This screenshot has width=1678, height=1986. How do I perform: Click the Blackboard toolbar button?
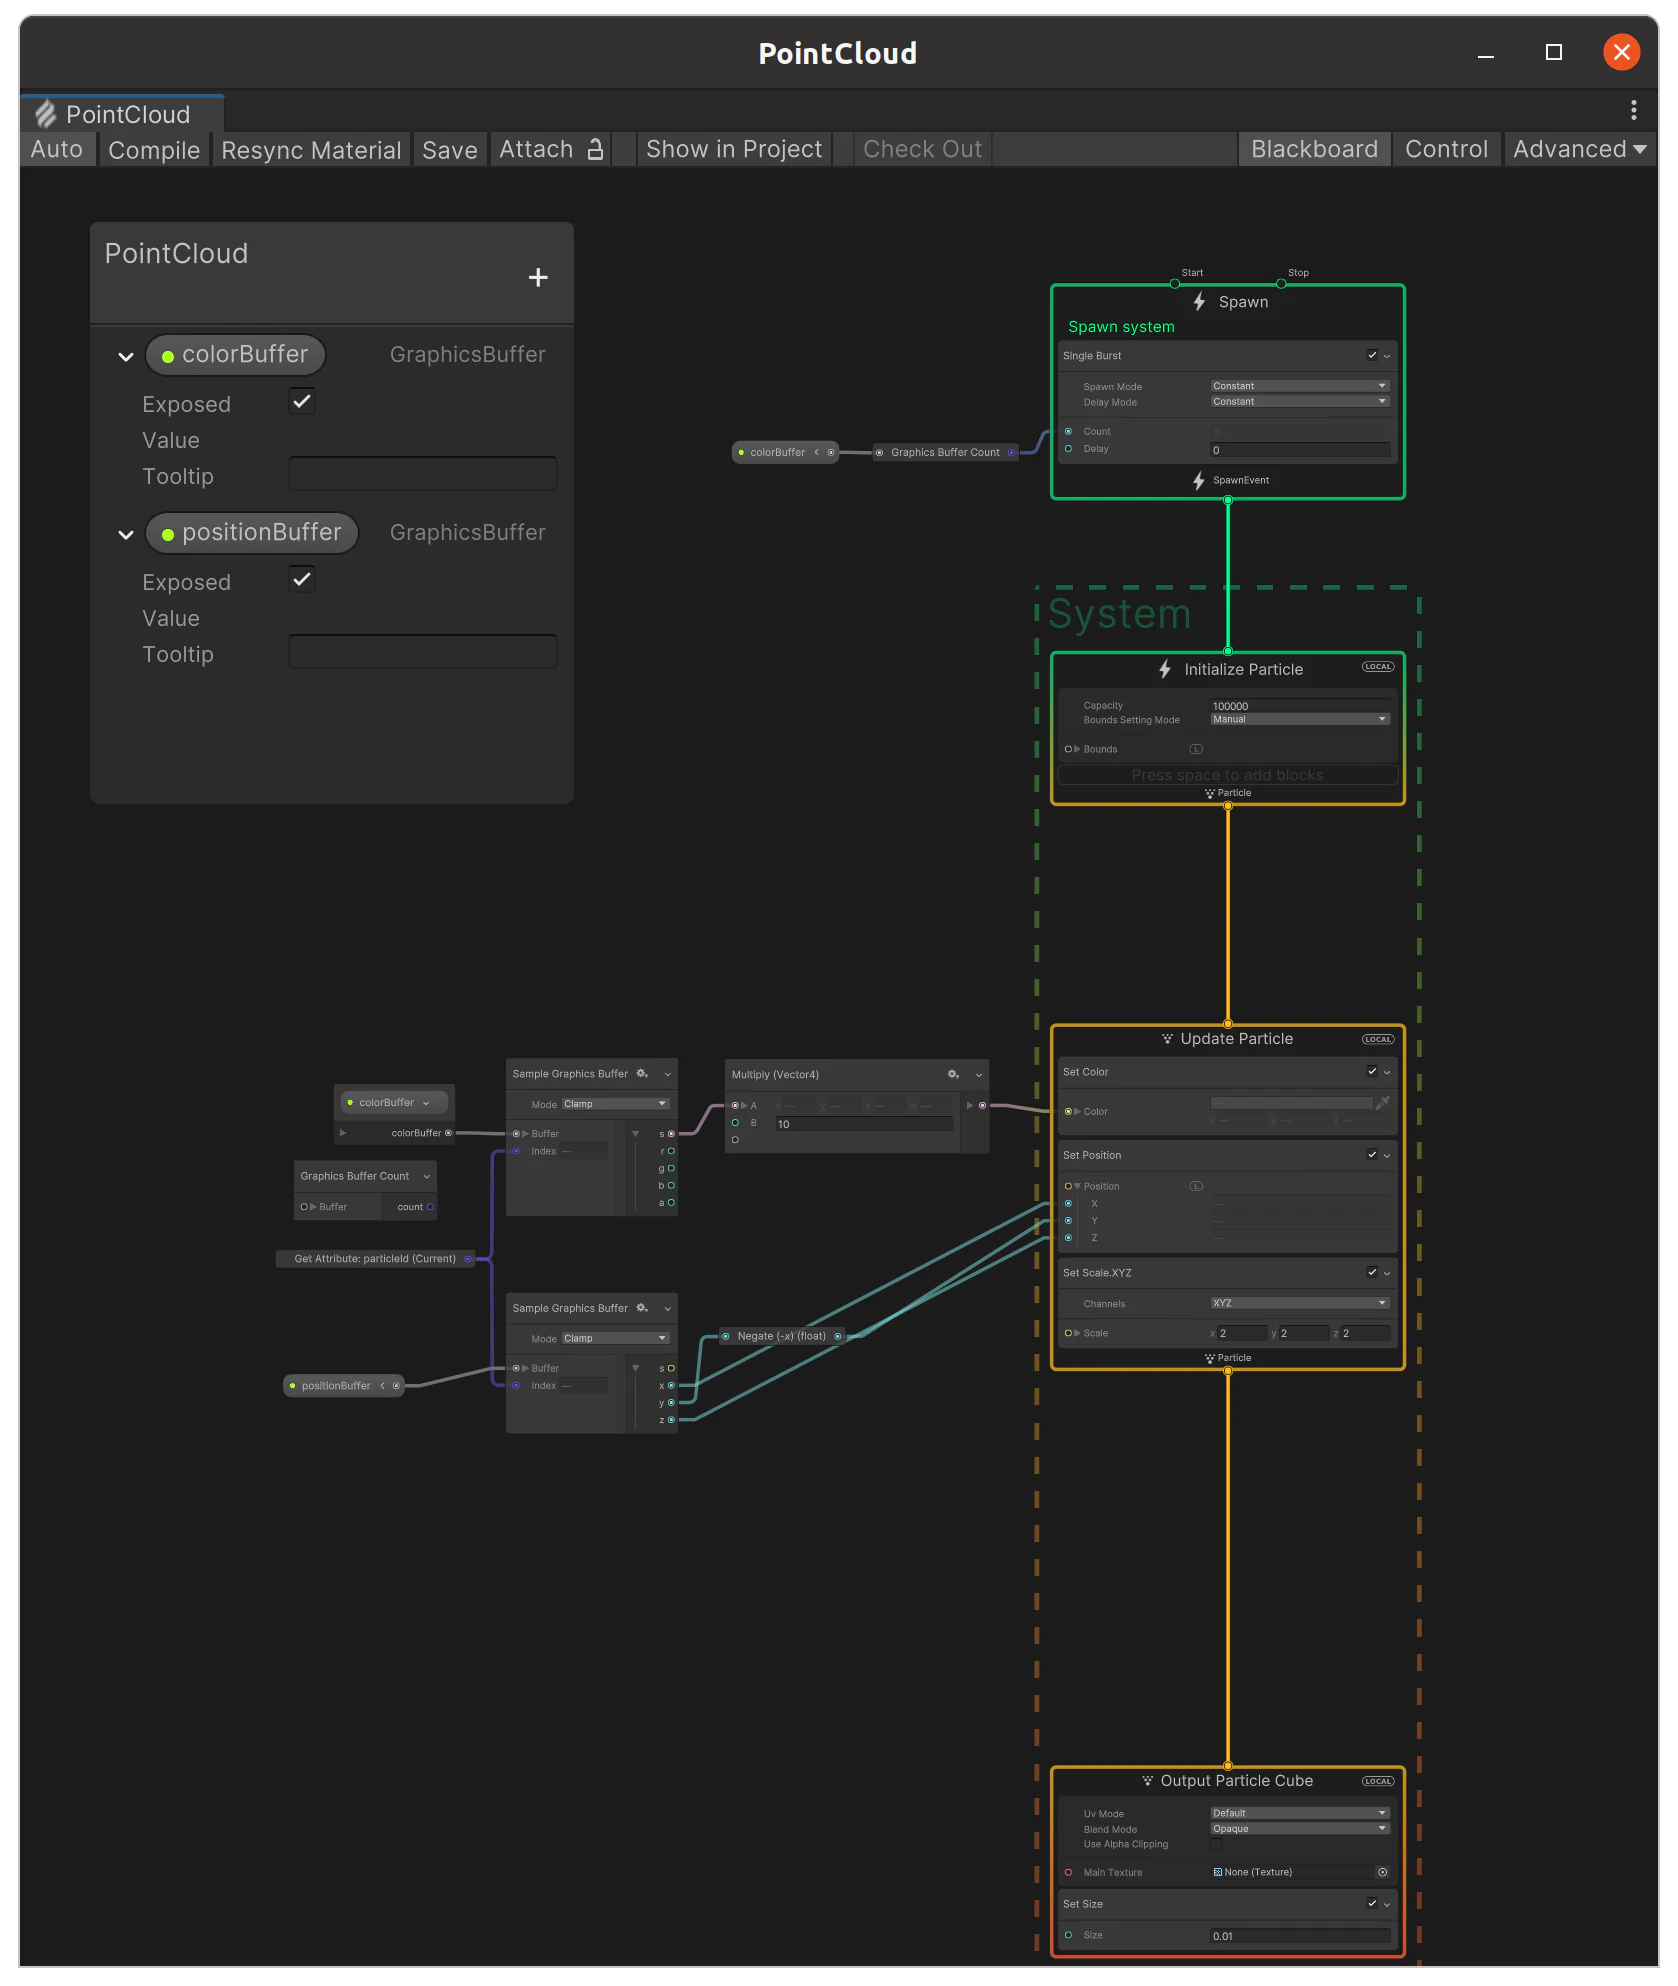(x=1314, y=149)
